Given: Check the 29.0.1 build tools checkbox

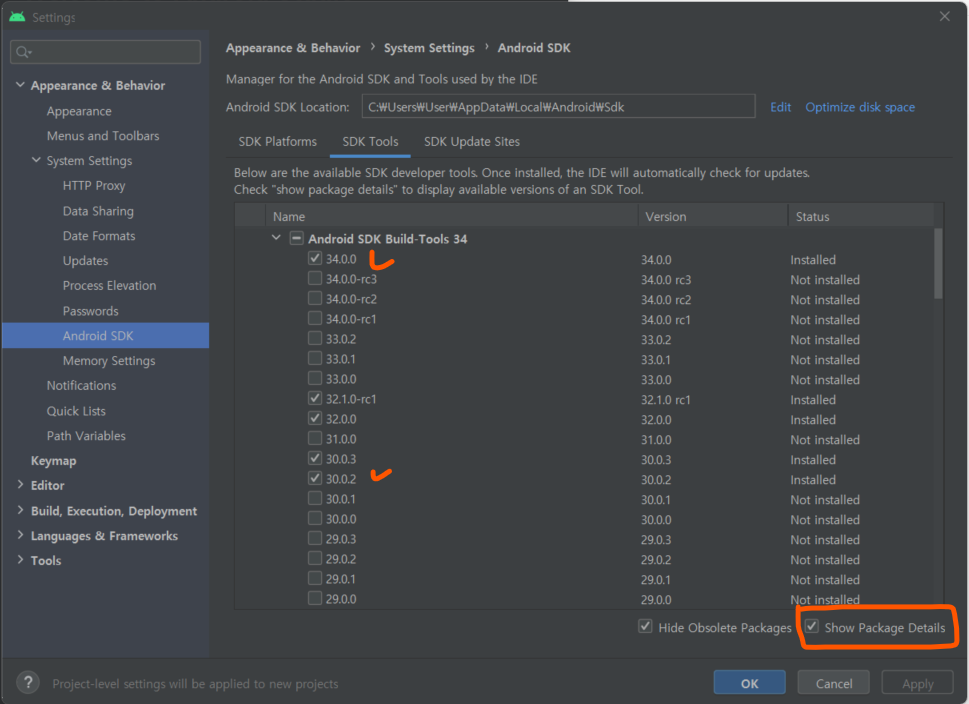Looking at the screenshot, I should pos(315,579).
